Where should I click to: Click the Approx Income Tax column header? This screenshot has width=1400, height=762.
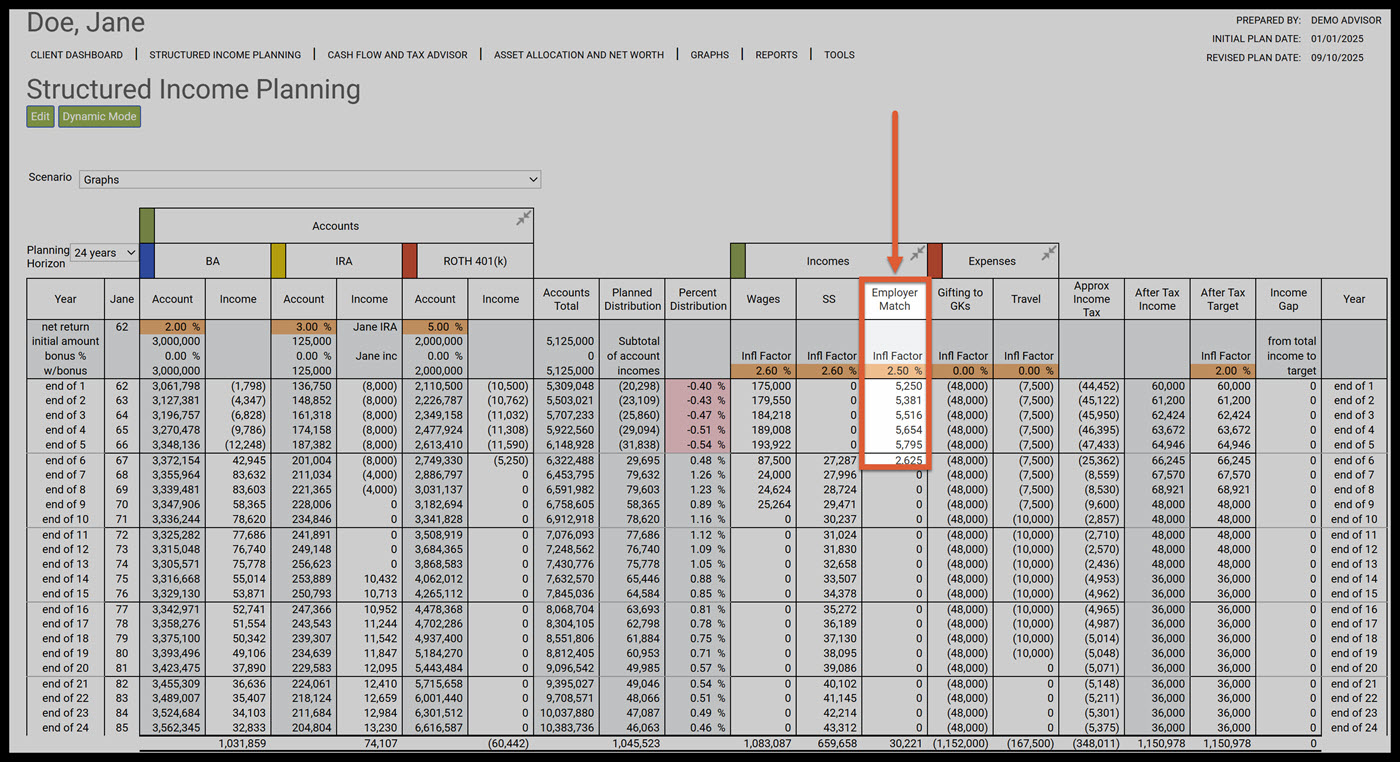tap(1091, 299)
